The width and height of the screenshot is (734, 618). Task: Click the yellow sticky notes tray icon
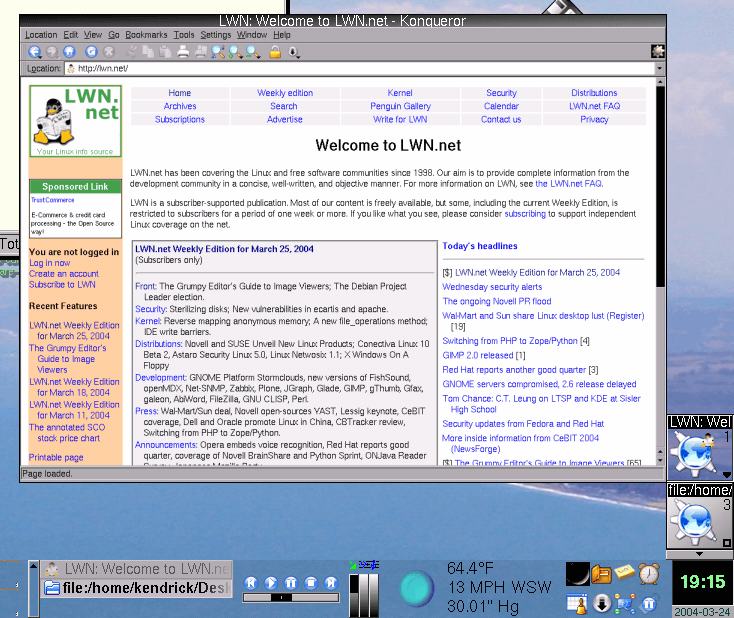pyautogui.click(x=624, y=572)
